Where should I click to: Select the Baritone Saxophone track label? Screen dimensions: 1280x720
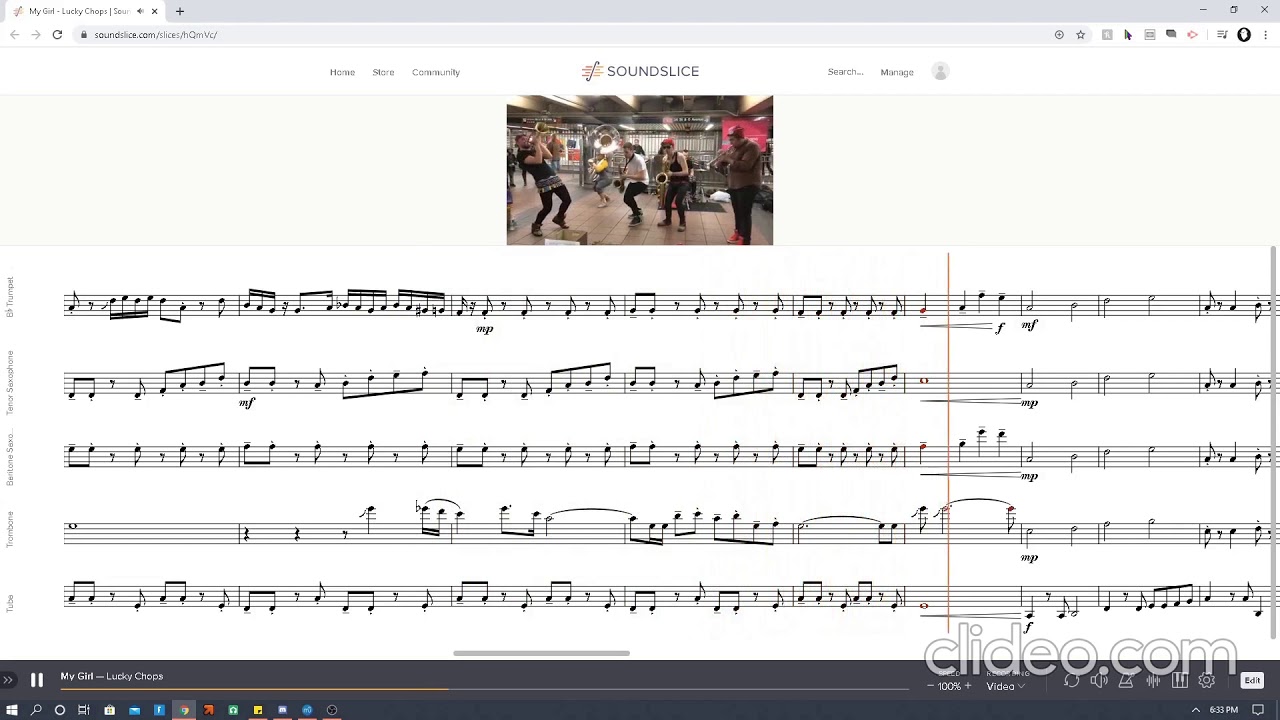(x=10, y=459)
